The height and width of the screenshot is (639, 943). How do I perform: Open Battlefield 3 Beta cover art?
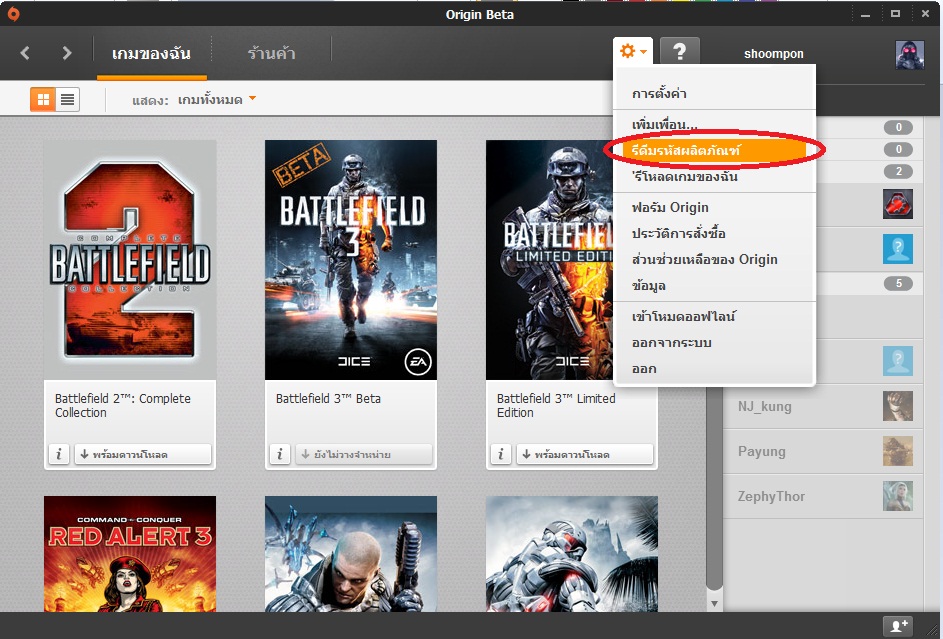pos(351,260)
